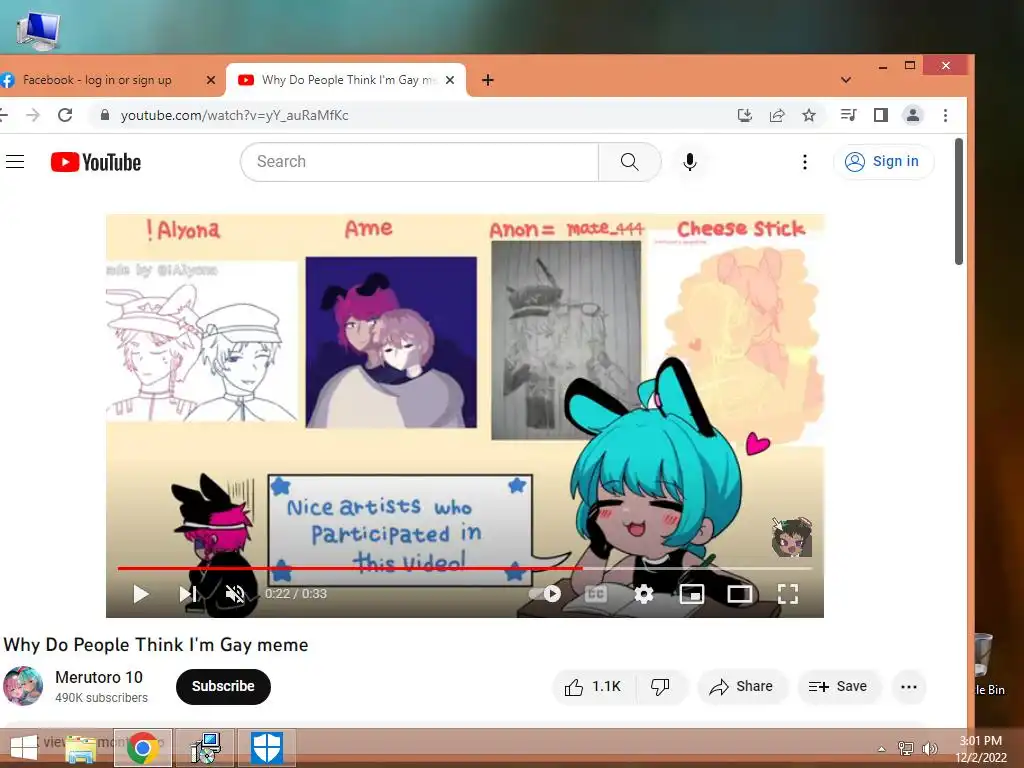Screen dimensions: 1024x768
Task: Open computer icon on desktop
Action: (38, 29)
